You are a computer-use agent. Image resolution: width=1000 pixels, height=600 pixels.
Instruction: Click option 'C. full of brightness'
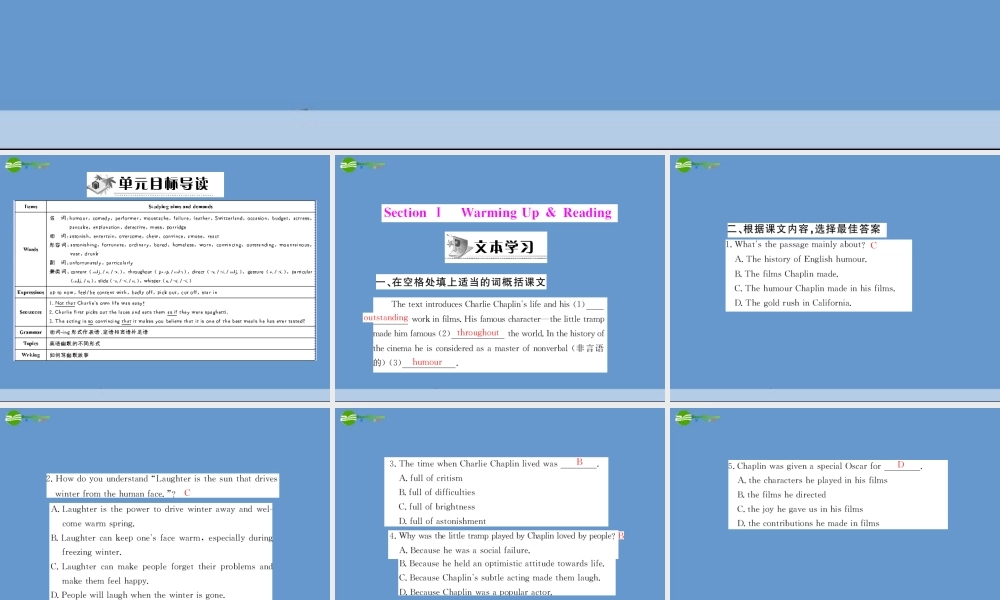(437, 506)
